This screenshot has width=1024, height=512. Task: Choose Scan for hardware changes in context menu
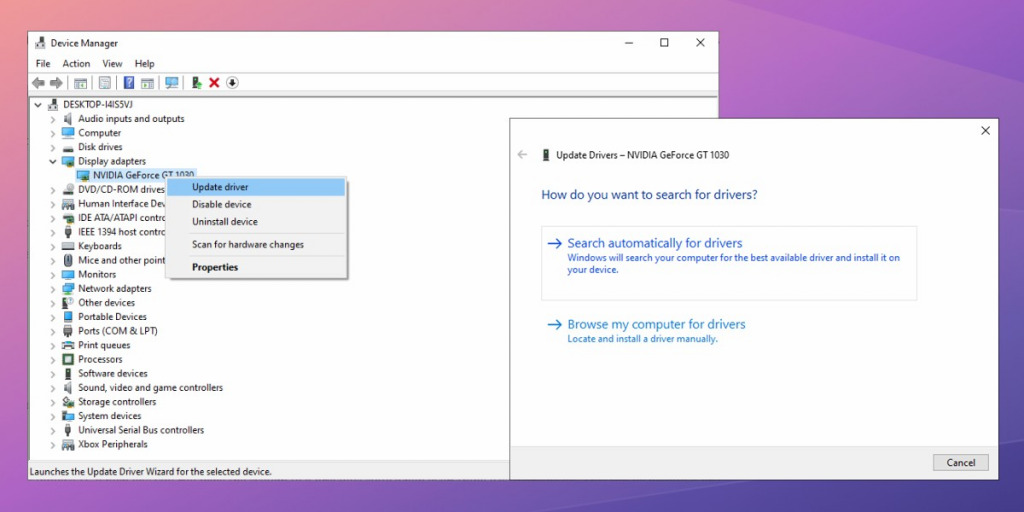[256, 245]
